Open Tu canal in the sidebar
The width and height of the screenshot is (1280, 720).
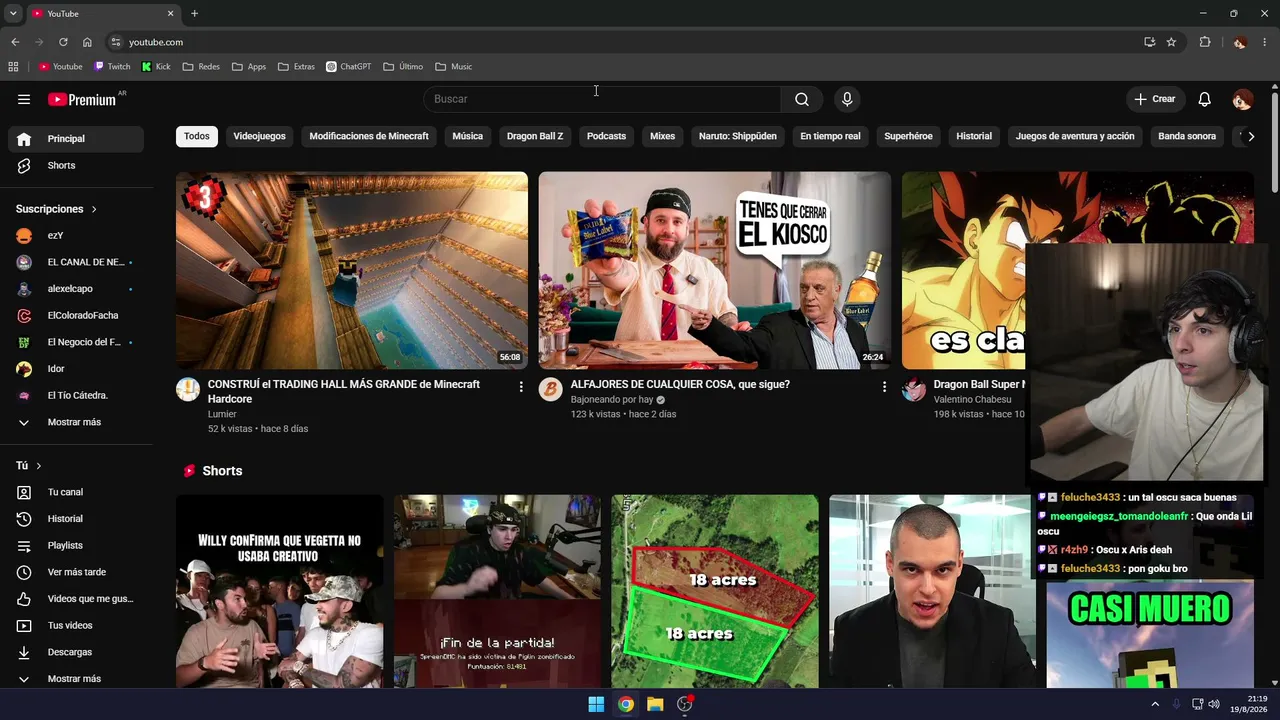point(76,492)
